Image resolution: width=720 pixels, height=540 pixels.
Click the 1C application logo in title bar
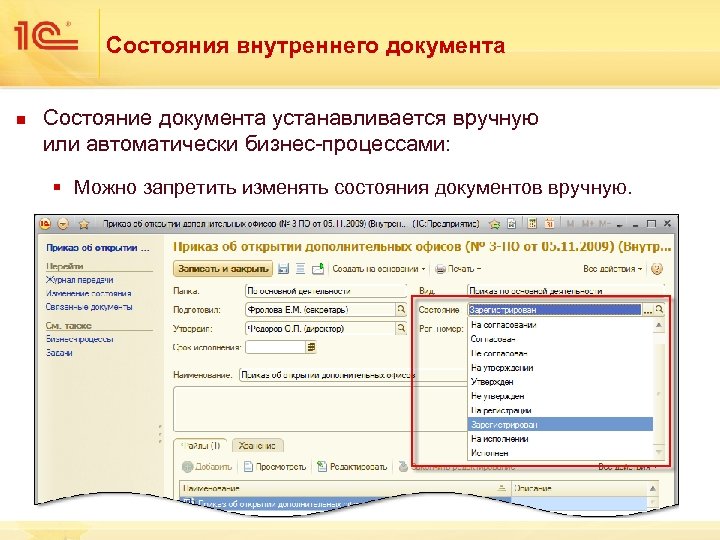point(45,224)
